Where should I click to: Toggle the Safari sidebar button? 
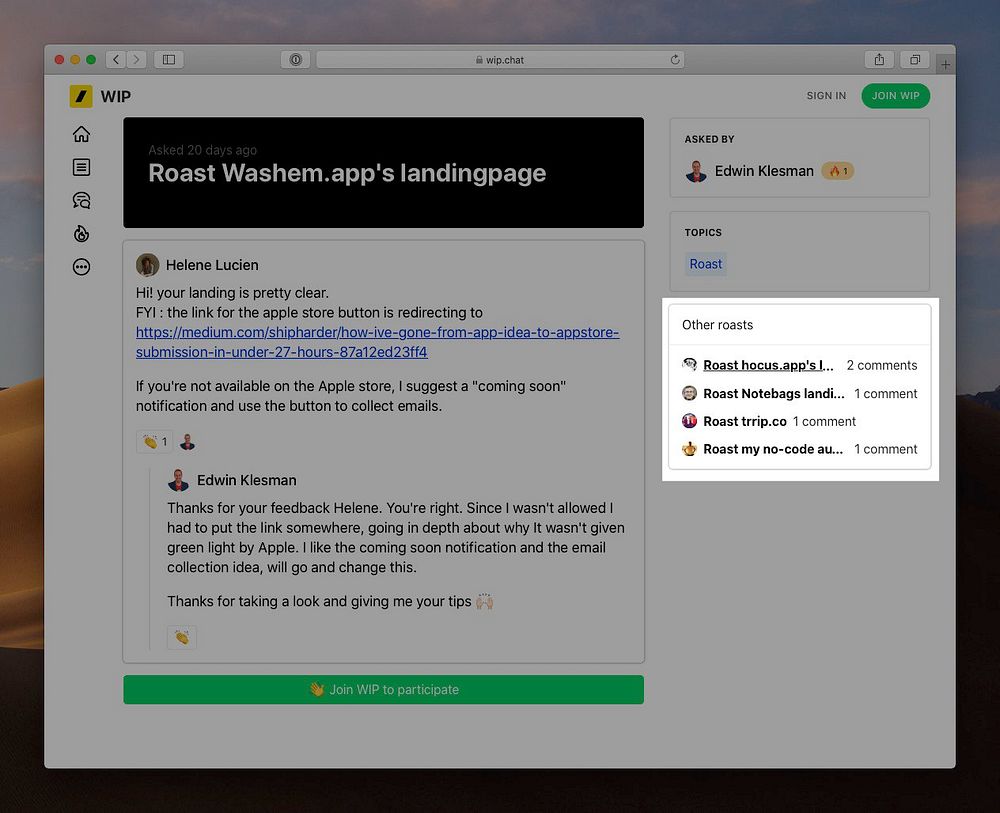click(168, 59)
